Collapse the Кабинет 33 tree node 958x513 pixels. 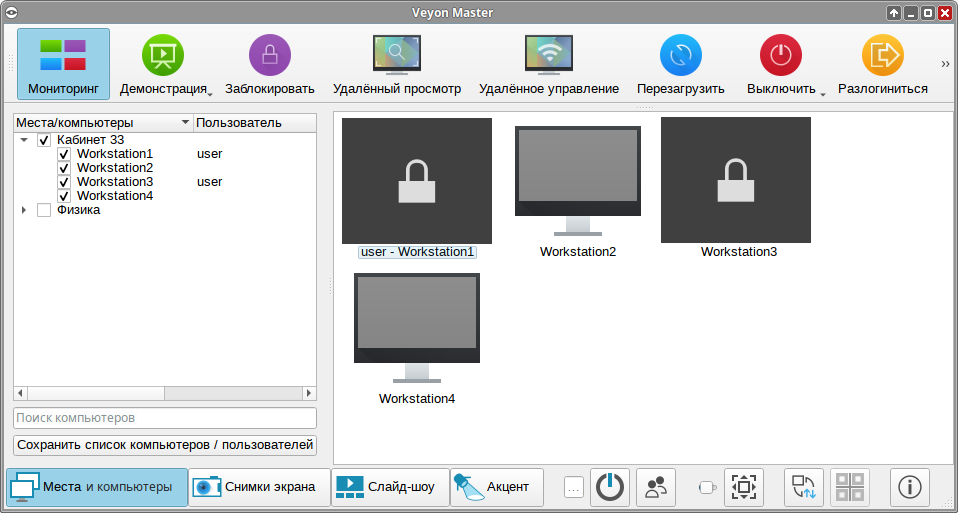coord(24,140)
